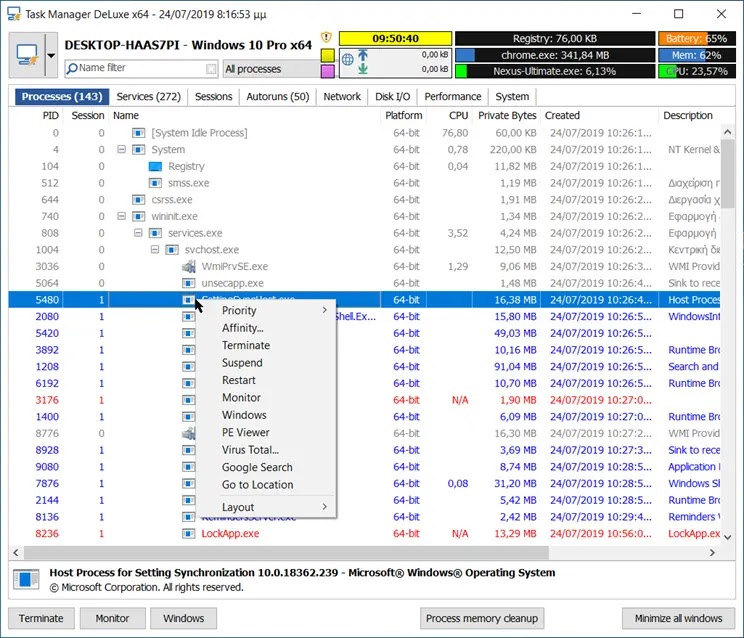Click the yellow color square
The width and height of the screenshot is (744, 638).
click(327, 55)
